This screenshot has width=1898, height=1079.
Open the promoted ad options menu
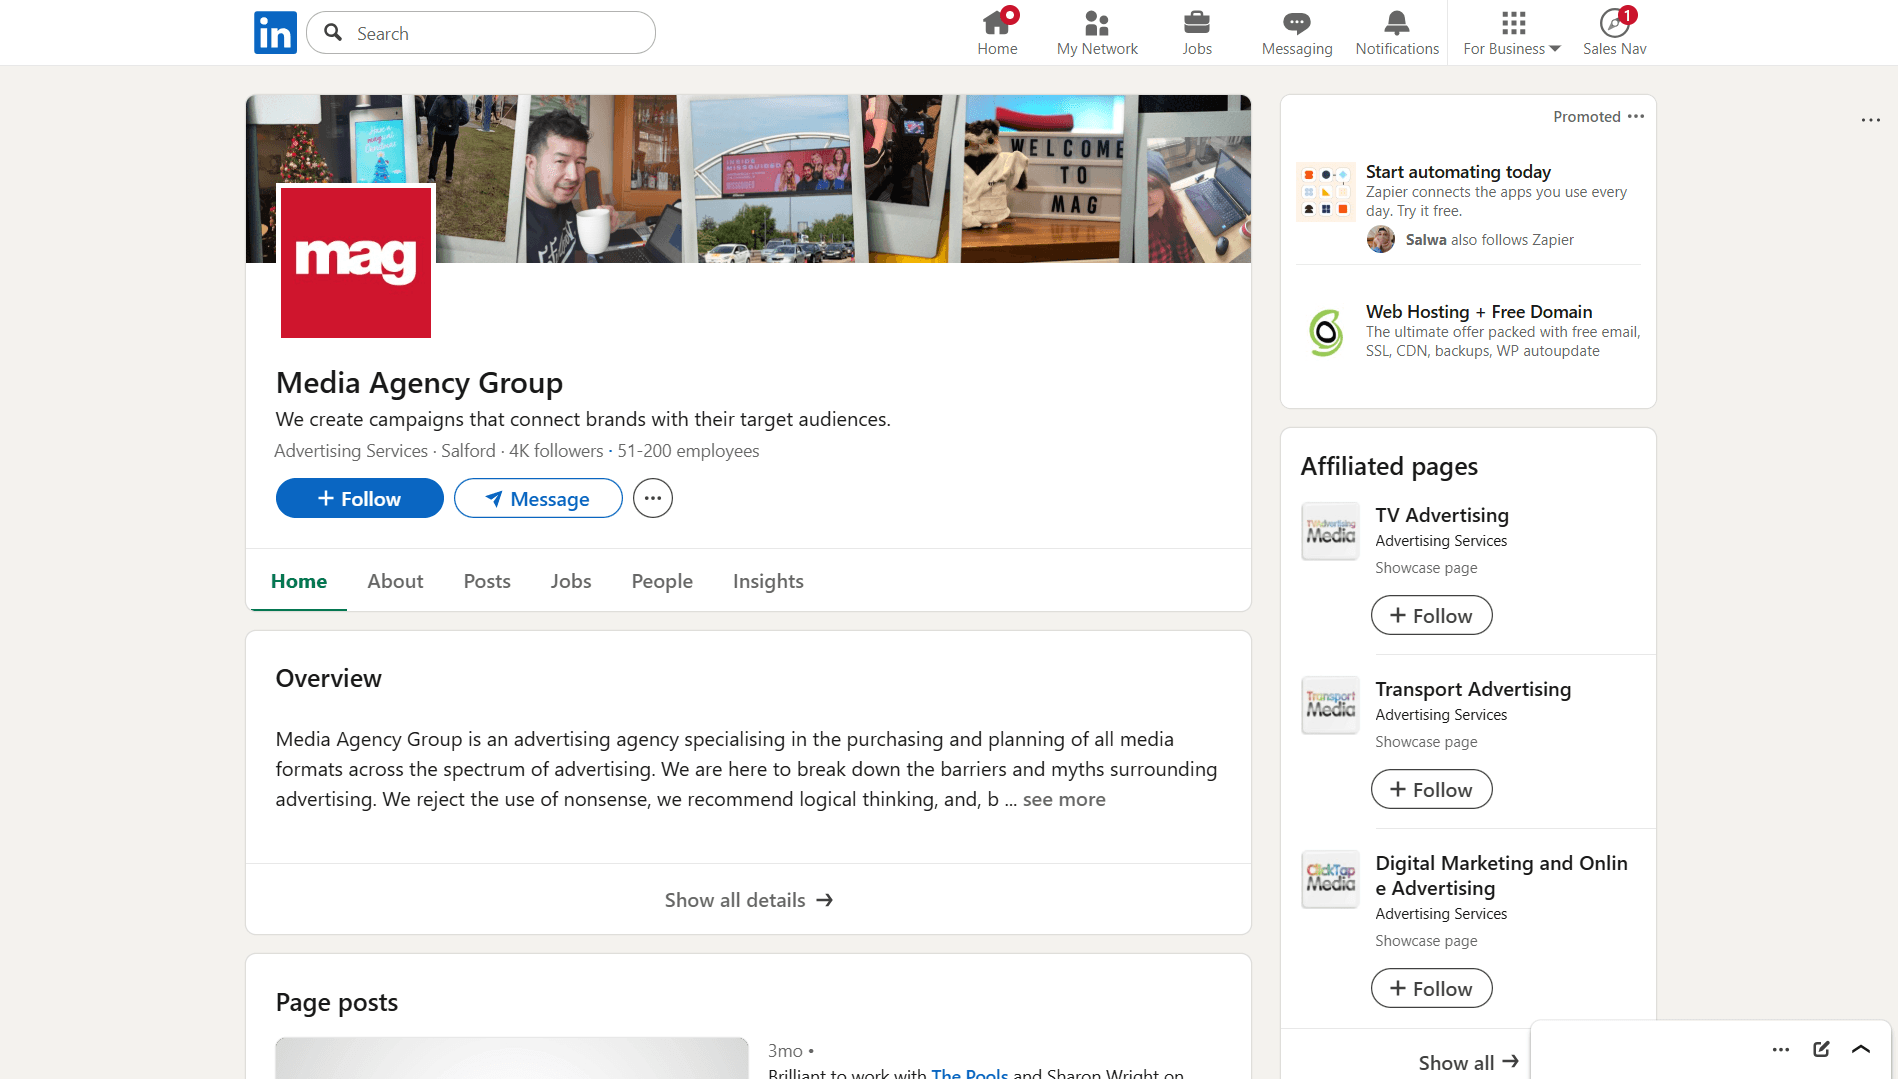point(1636,116)
